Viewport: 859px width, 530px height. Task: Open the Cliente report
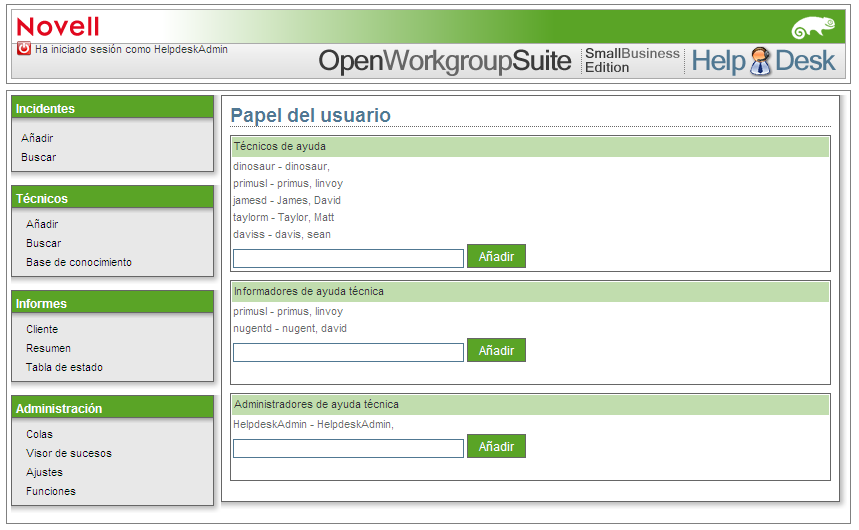click(42, 329)
